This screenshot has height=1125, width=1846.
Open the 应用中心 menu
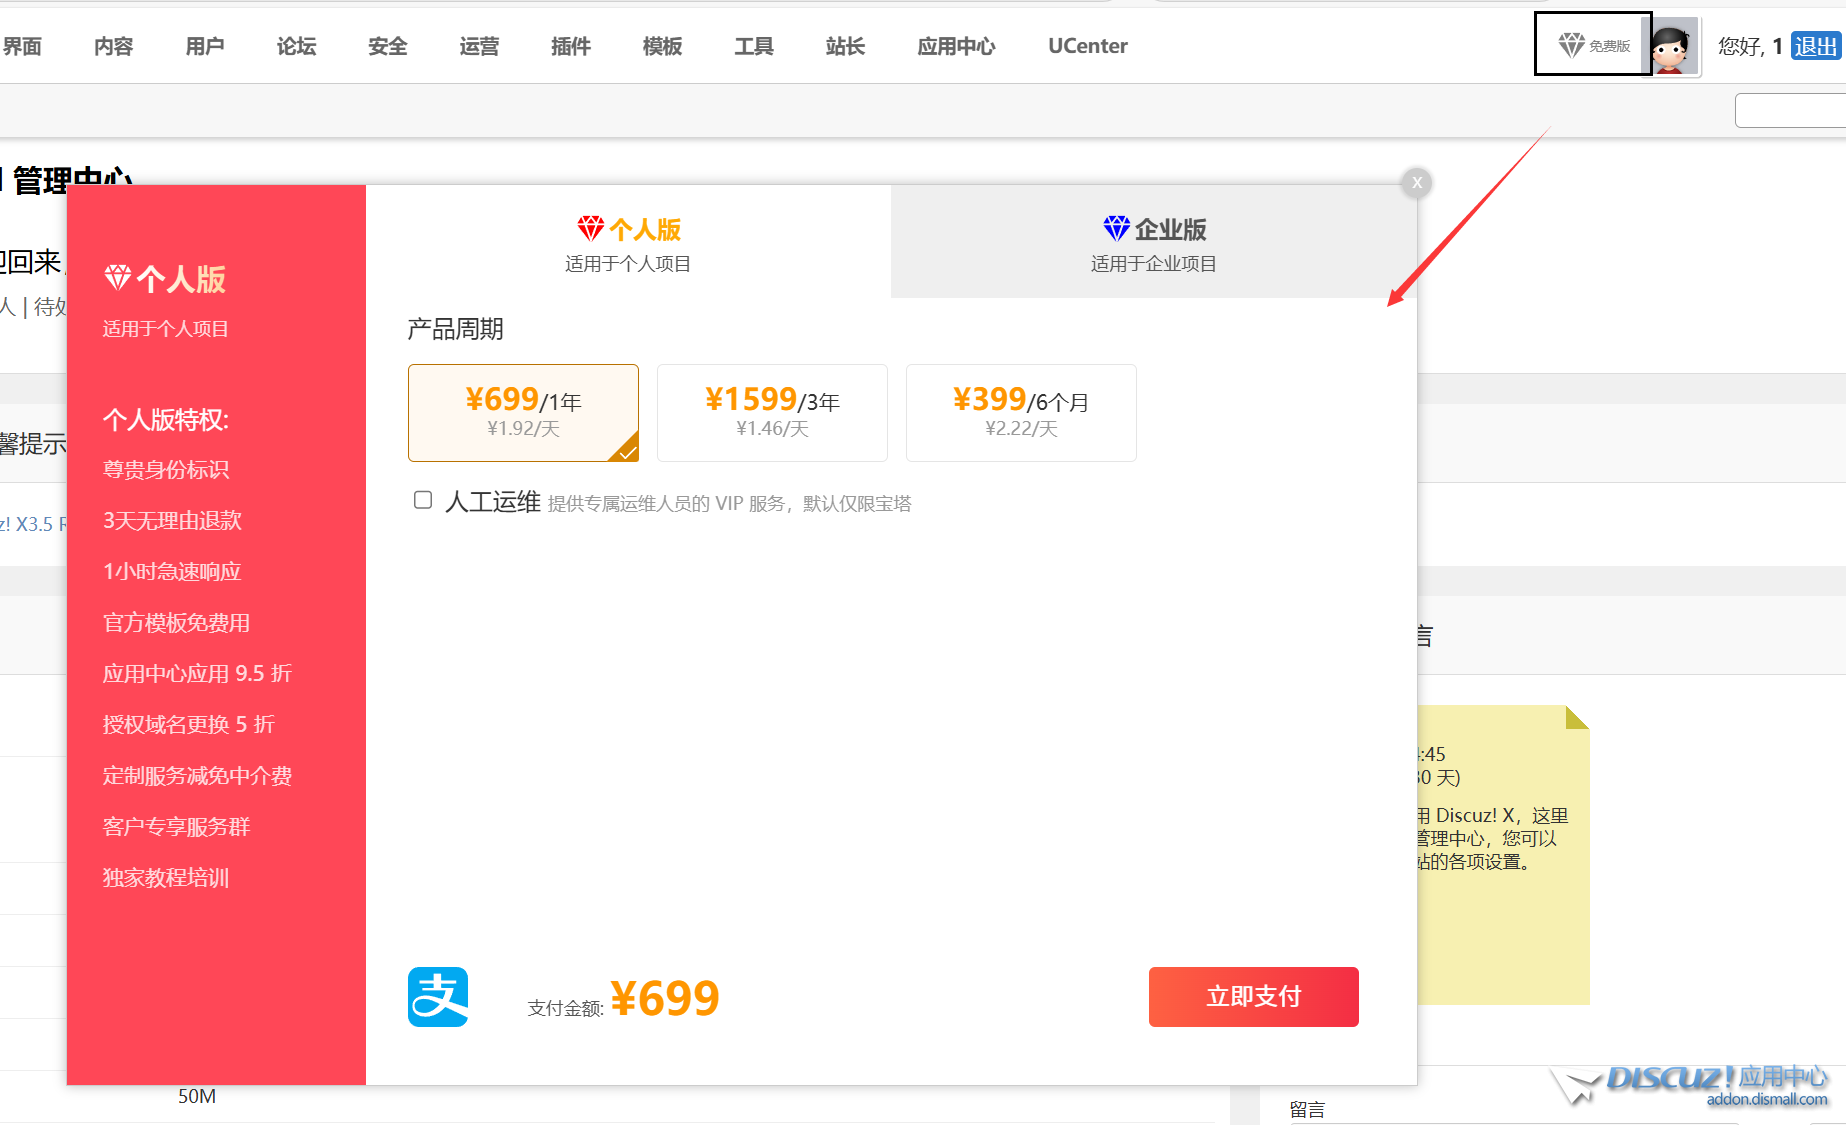pyautogui.click(x=956, y=46)
